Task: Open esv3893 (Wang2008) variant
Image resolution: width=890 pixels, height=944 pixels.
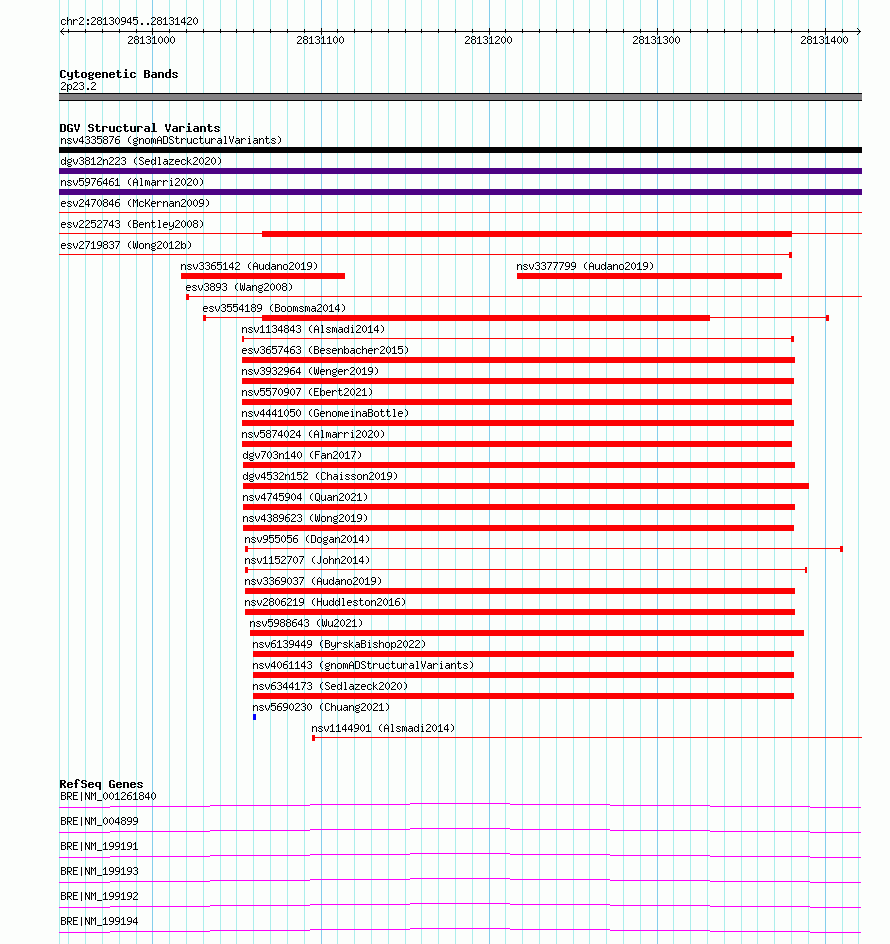Action: tap(239, 287)
